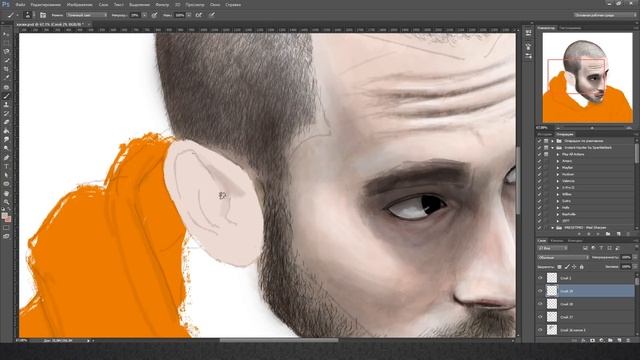This screenshot has width=640, height=360.
Task: Enable airbrush mode in options bar
Action: click(x=198, y=15)
